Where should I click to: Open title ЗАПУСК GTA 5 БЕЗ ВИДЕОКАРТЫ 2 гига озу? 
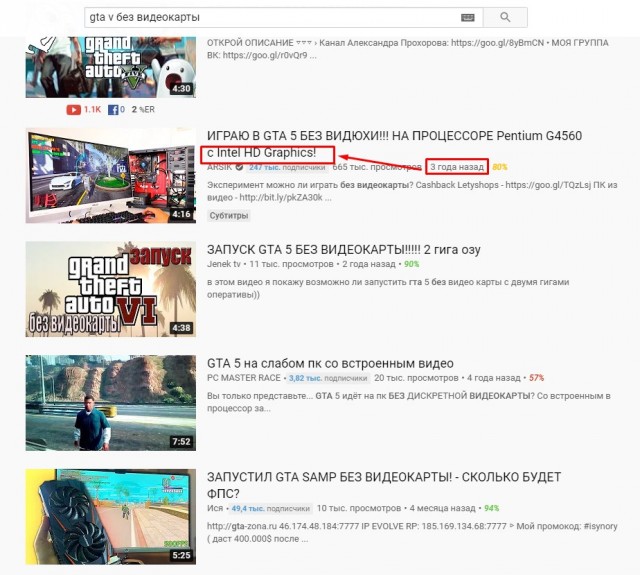(x=344, y=249)
